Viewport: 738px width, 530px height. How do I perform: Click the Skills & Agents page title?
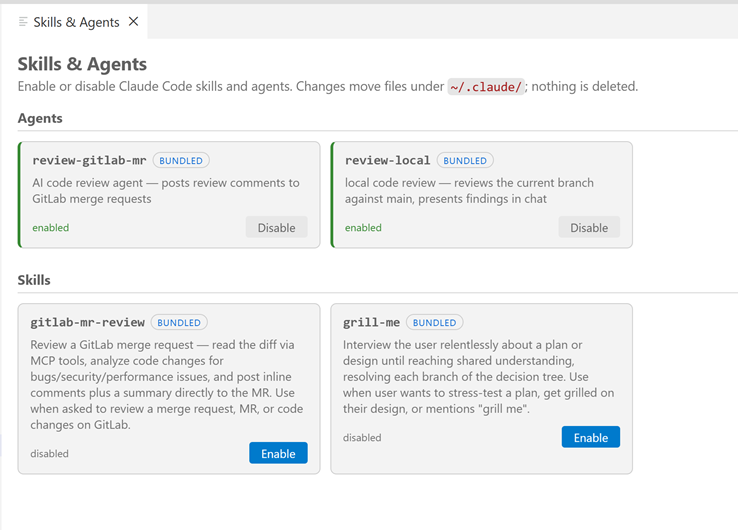click(82, 64)
